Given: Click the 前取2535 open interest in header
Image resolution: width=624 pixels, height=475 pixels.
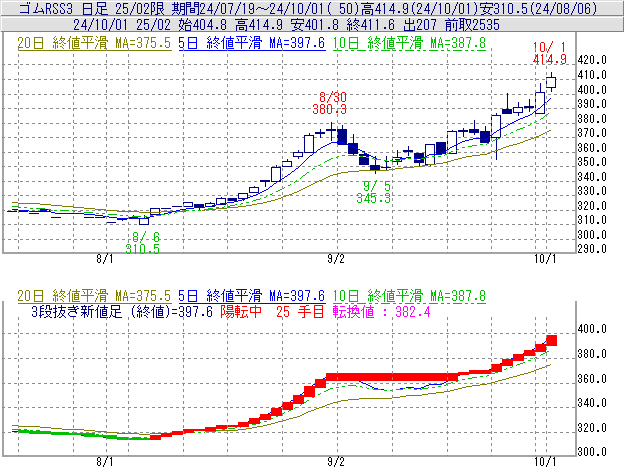Looking at the screenshot, I should pyautogui.click(x=472, y=25).
